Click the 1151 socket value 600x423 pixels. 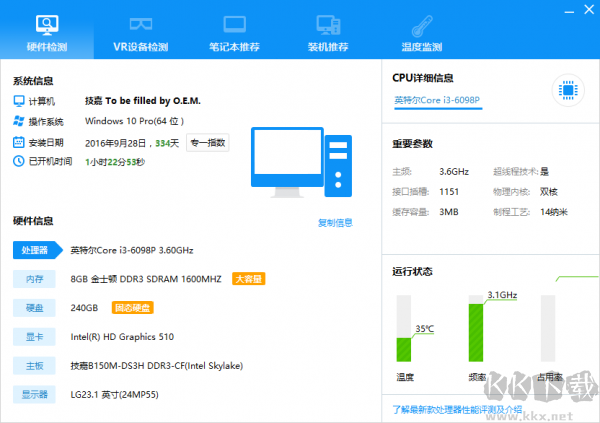tap(449, 191)
